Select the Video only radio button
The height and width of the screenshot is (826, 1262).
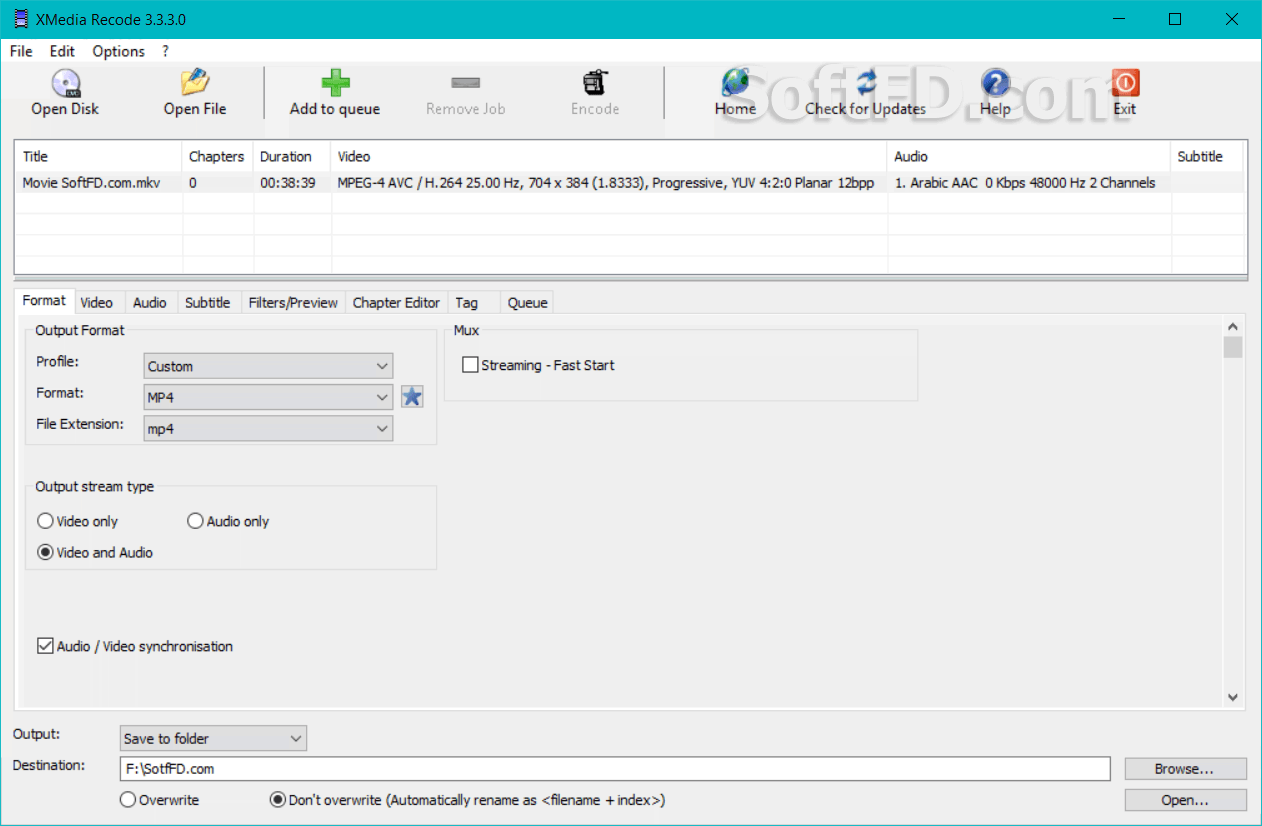[x=45, y=521]
